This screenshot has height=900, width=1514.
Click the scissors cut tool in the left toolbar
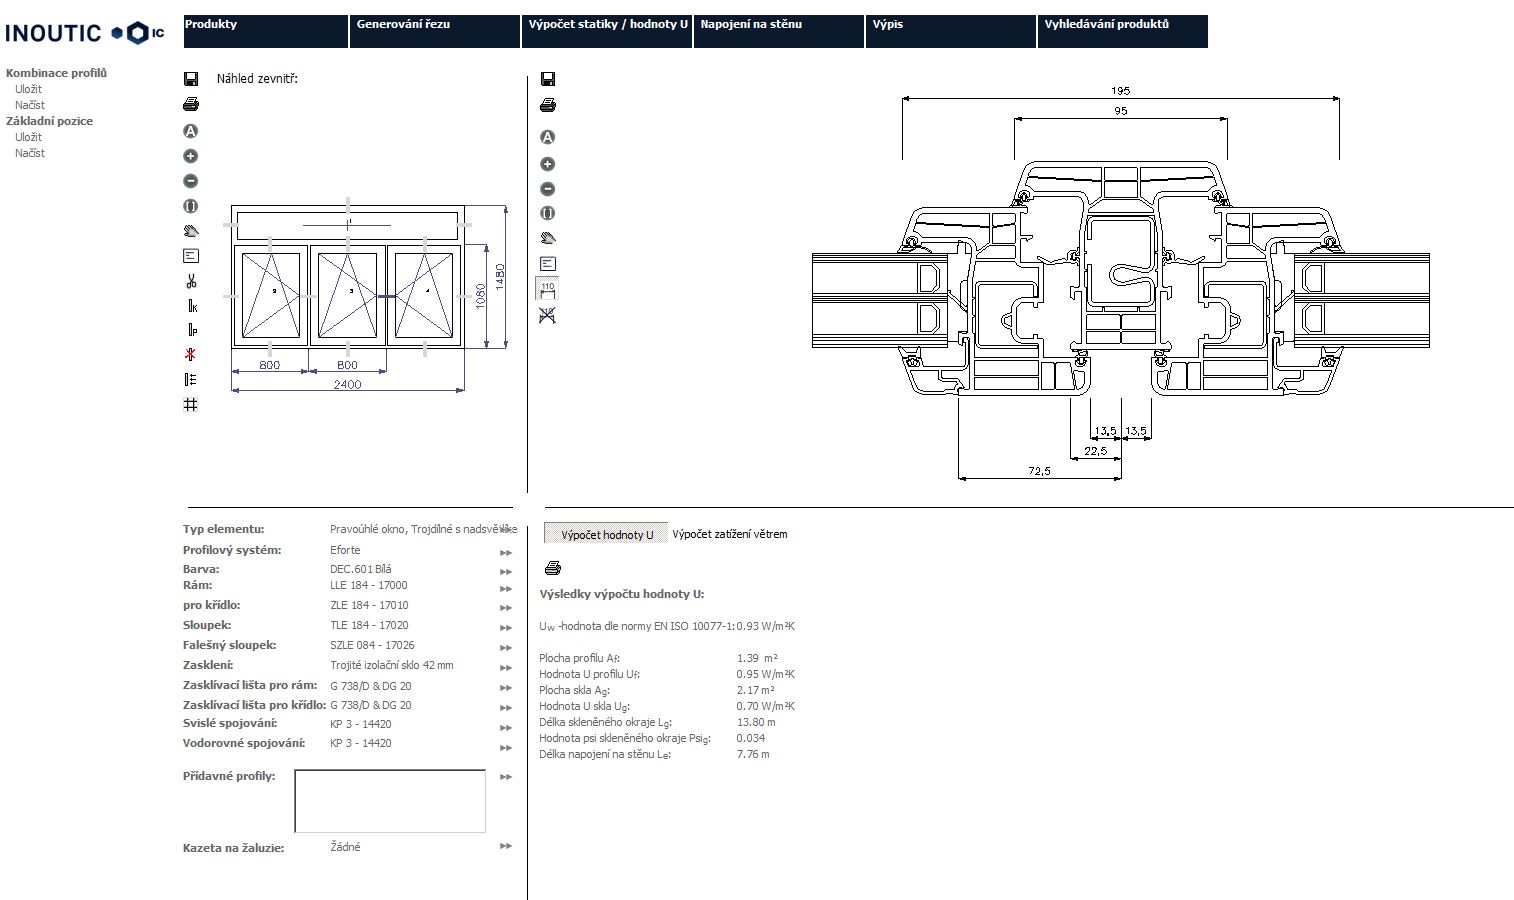click(190, 283)
